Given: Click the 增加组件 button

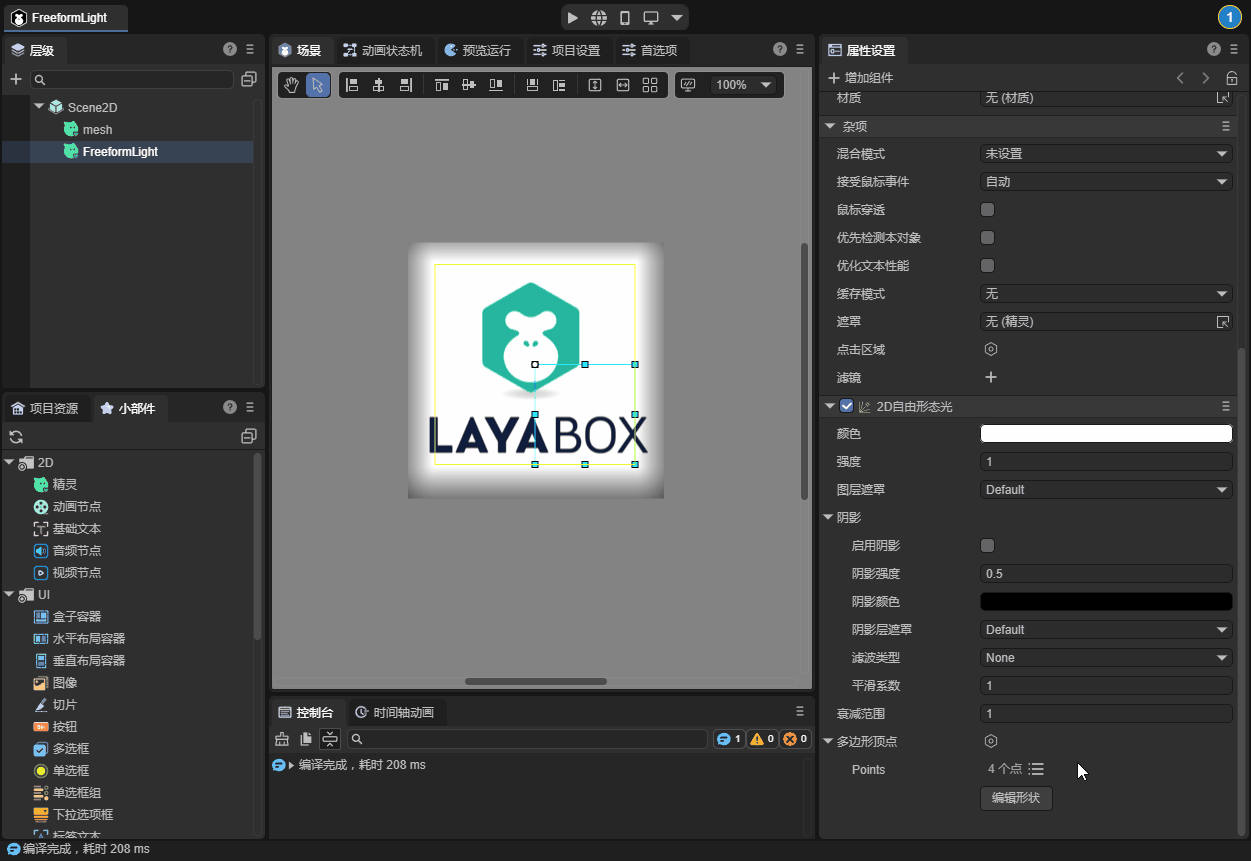Looking at the screenshot, I should (860, 78).
